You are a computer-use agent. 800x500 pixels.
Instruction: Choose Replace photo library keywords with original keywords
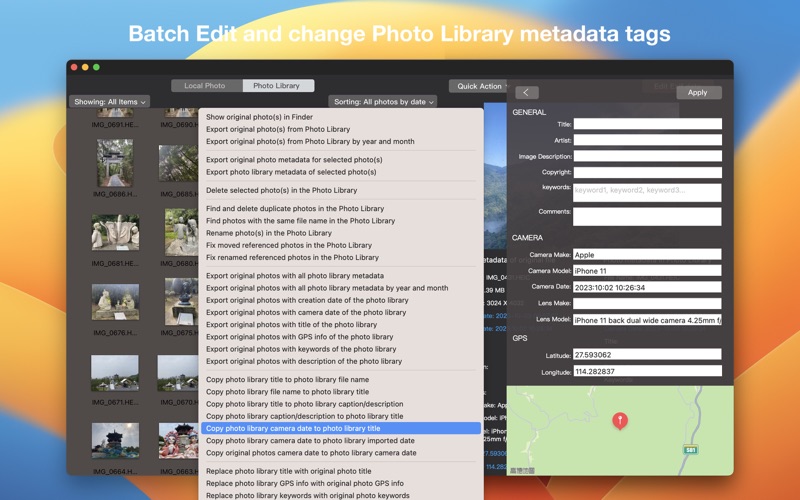click(341, 495)
